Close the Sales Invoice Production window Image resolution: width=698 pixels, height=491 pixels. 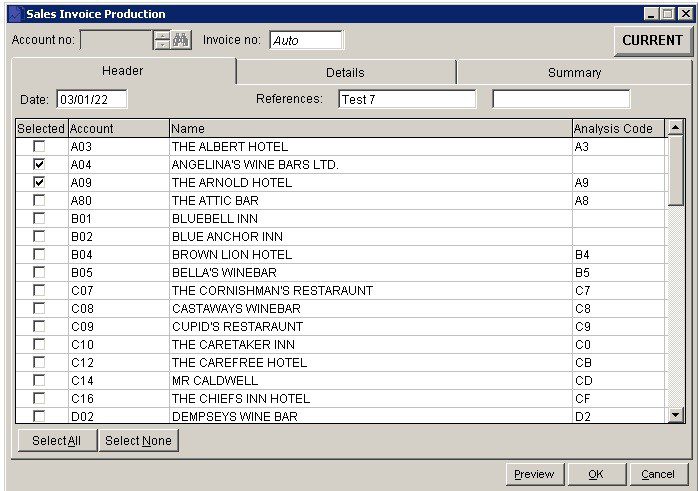(685, 14)
